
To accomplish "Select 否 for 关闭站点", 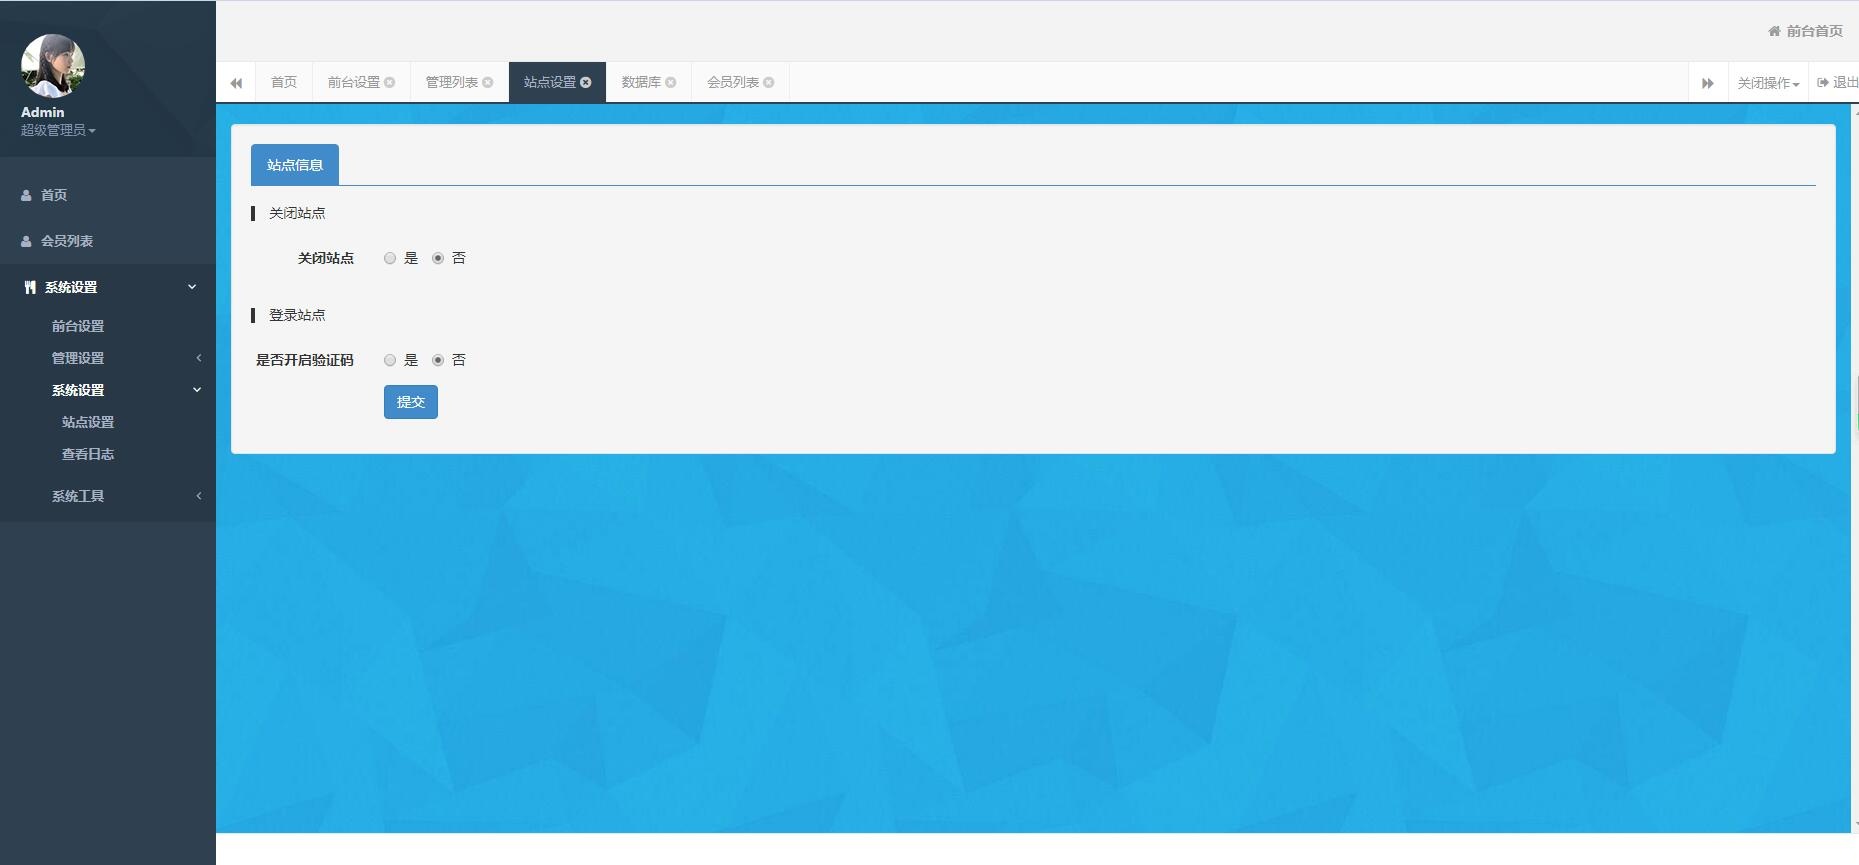I will (438, 258).
